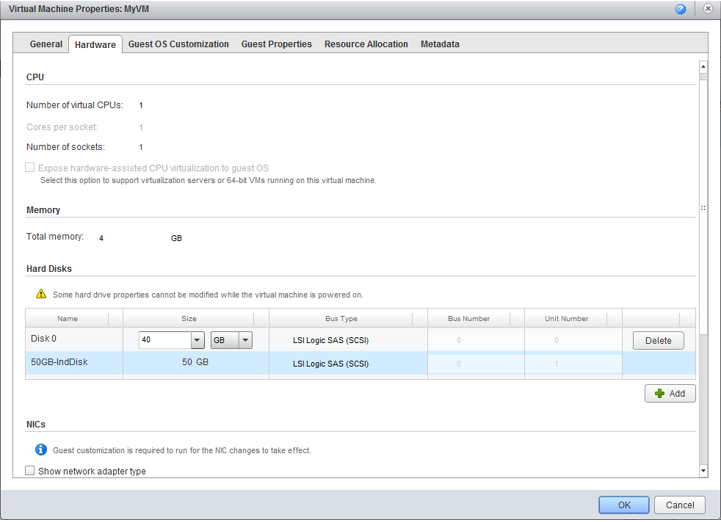Close the Virtual Machine Properties dialog
This screenshot has width=721, height=522.
[x=707, y=9]
